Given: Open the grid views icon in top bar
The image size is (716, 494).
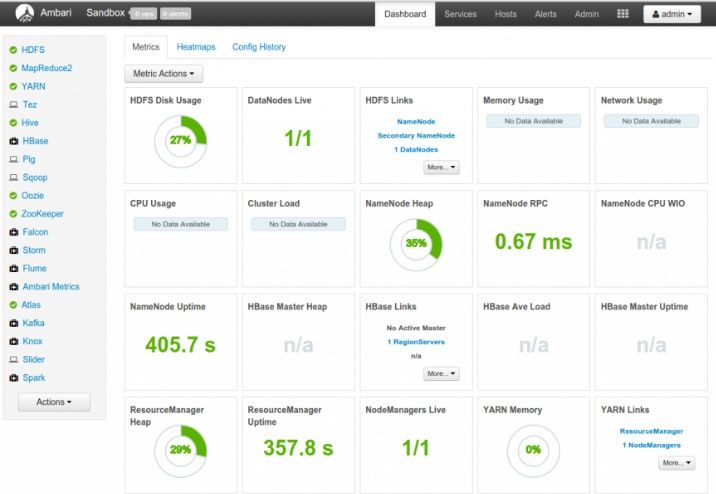Looking at the screenshot, I should tap(622, 14).
